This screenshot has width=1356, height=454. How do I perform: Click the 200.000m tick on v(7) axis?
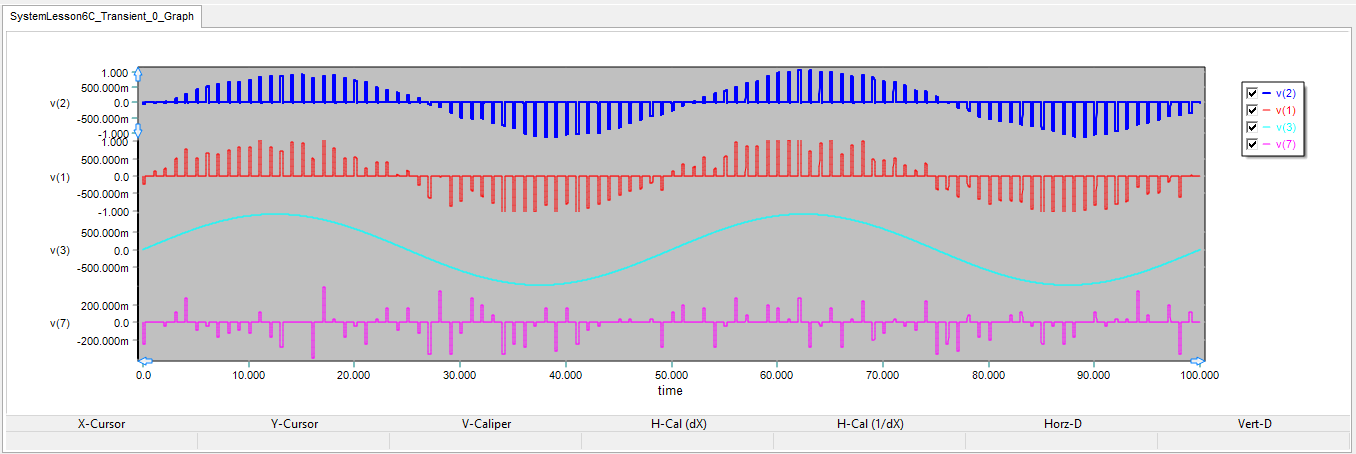pyautogui.click(x=105, y=305)
